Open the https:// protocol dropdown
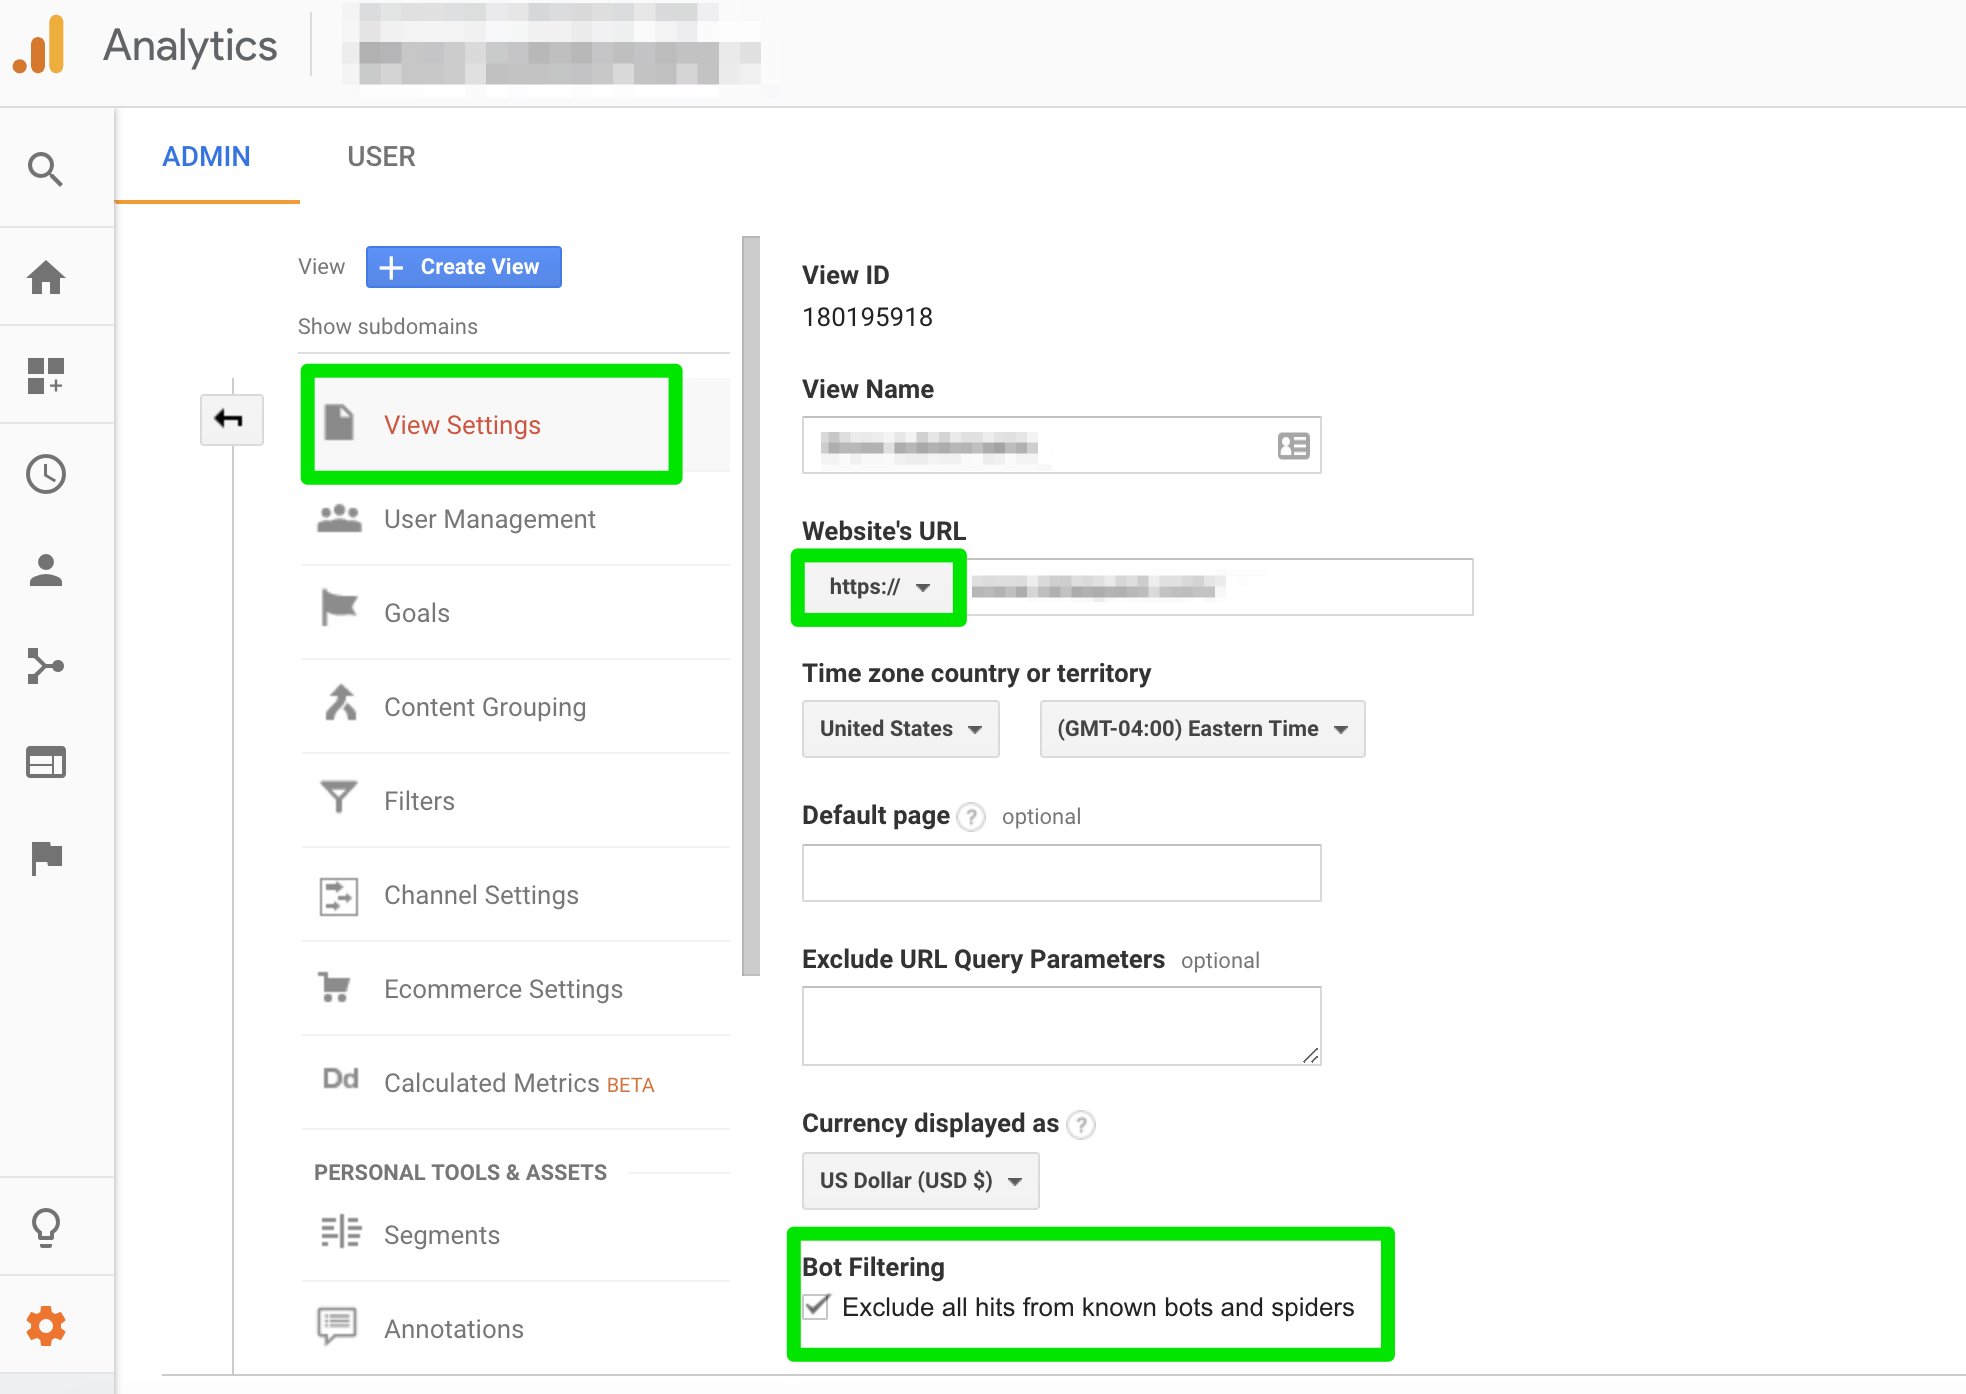Screen dimensions: 1966x1394 (x=878, y=587)
